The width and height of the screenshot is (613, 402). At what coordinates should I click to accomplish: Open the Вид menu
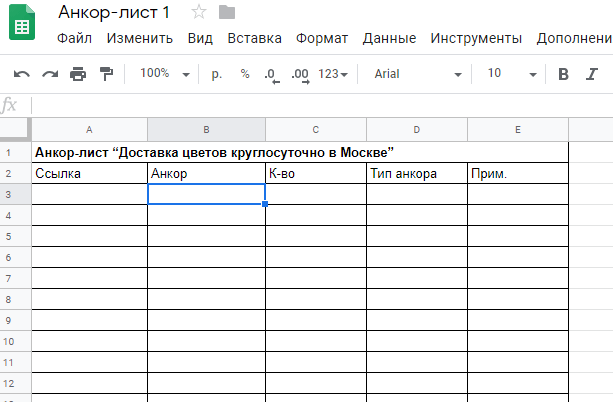pyautogui.click(x=200, y=38)
